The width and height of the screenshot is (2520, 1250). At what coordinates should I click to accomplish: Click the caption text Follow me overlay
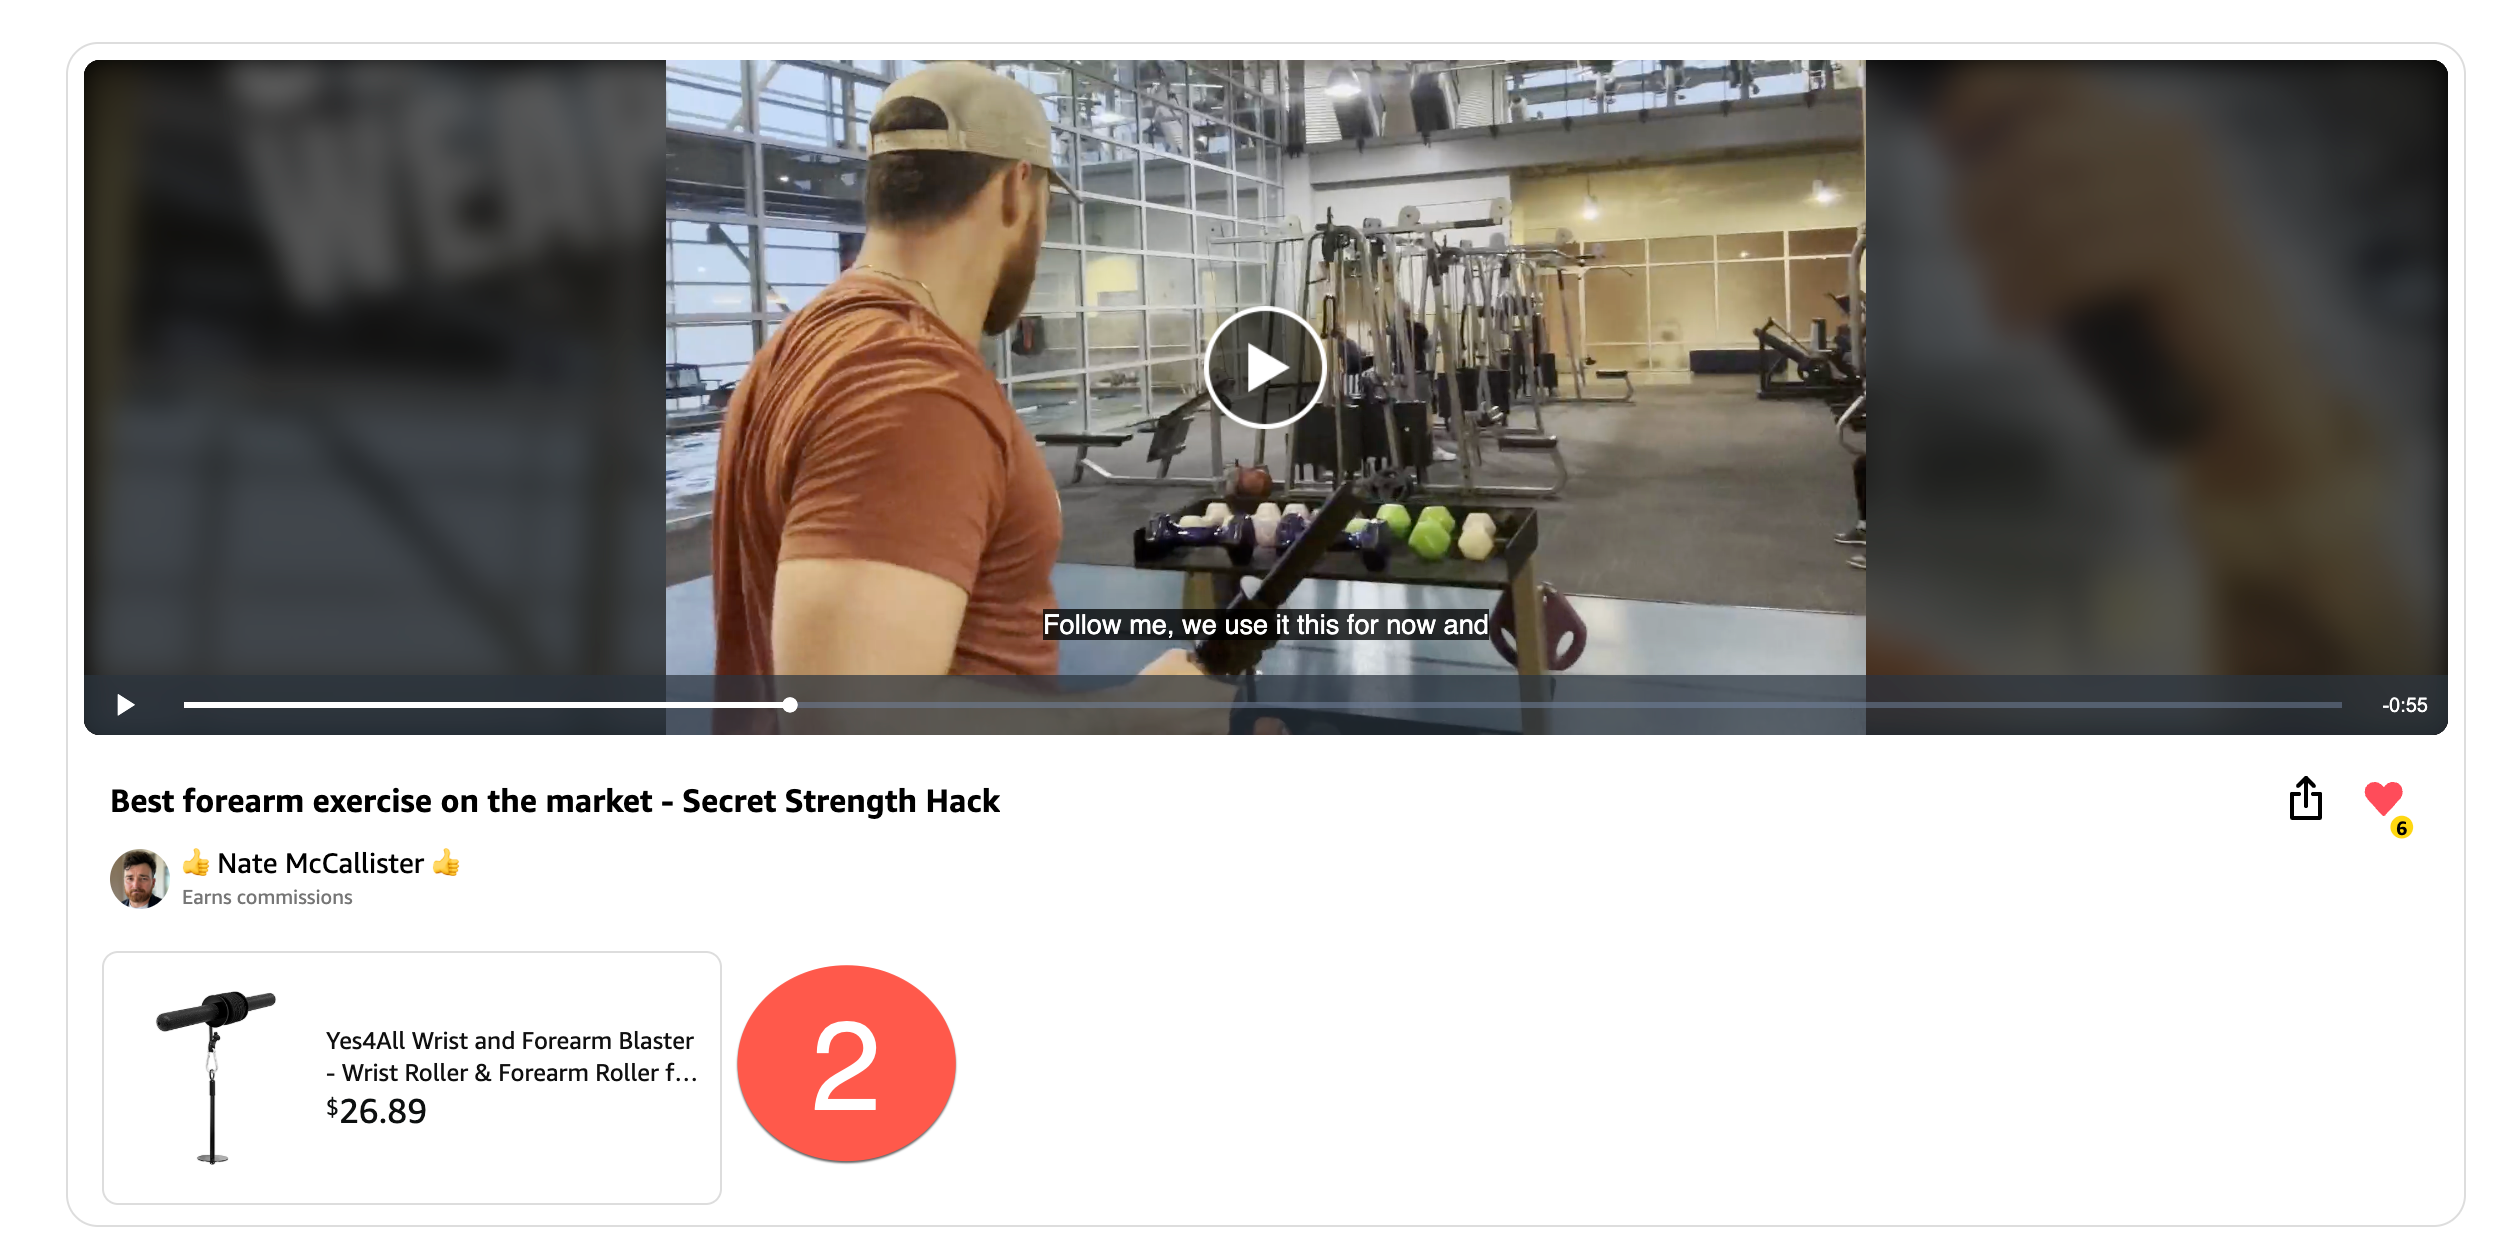click(x=1265, y=625)
